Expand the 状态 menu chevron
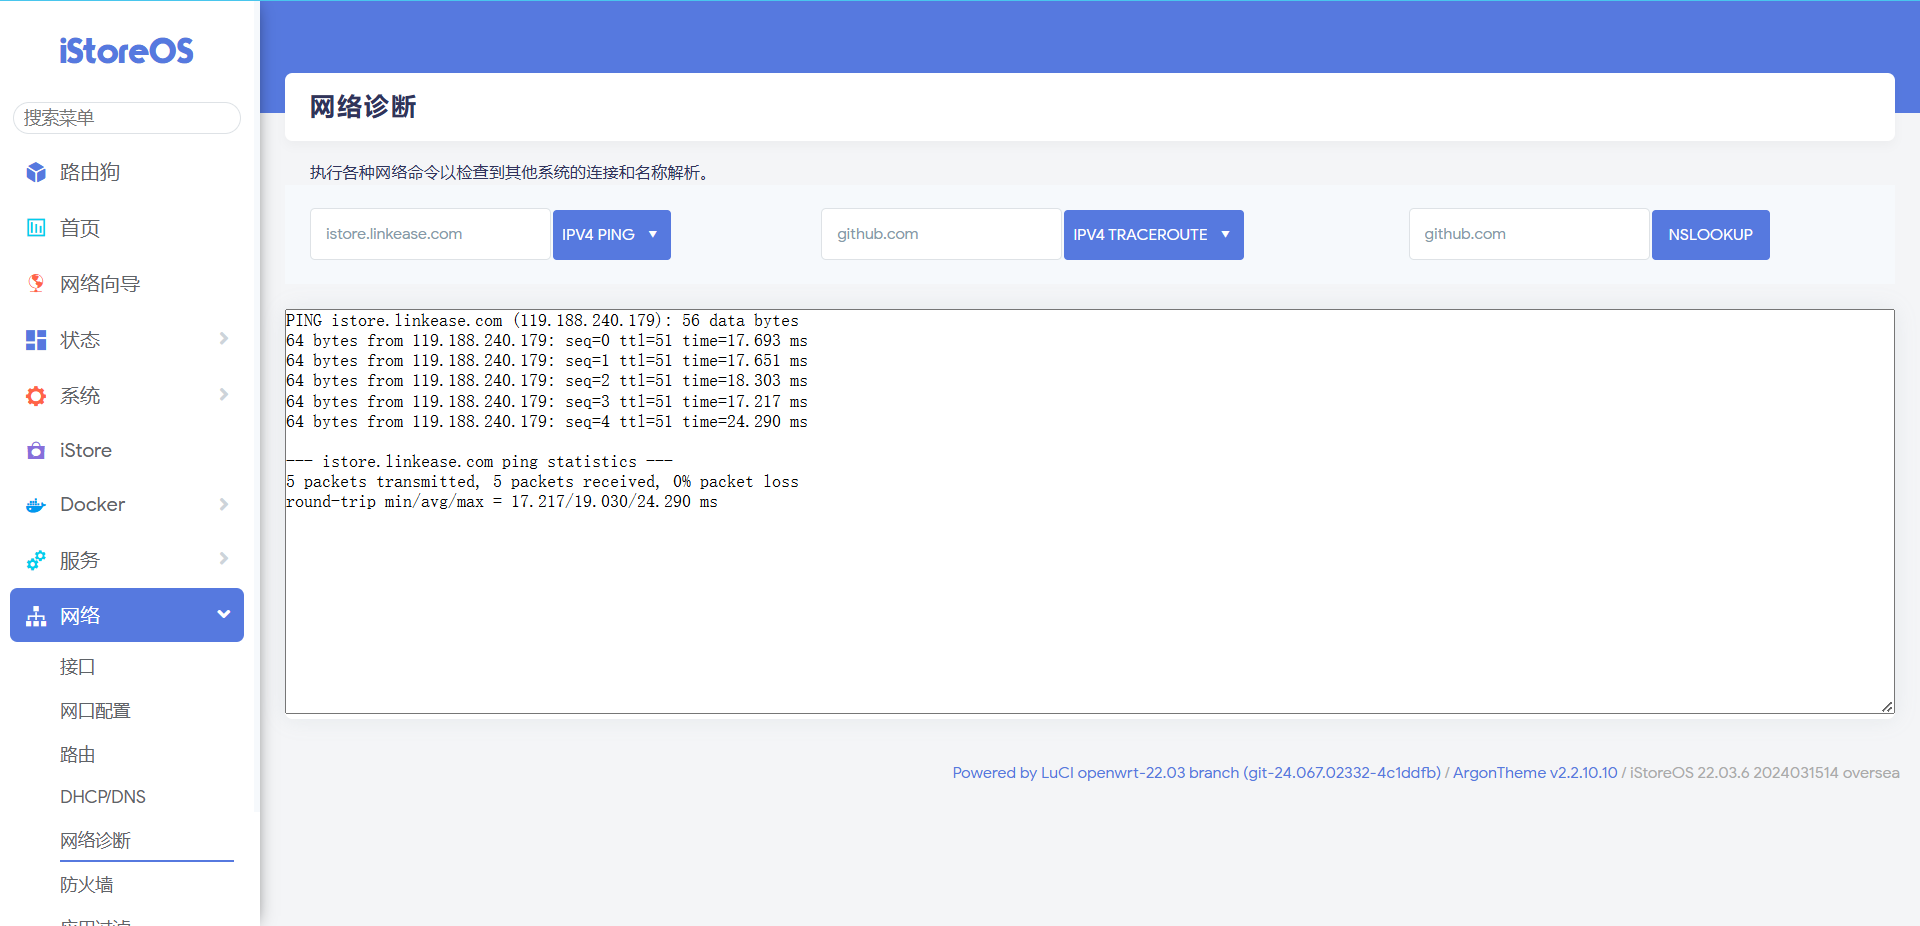 (224, 339)
